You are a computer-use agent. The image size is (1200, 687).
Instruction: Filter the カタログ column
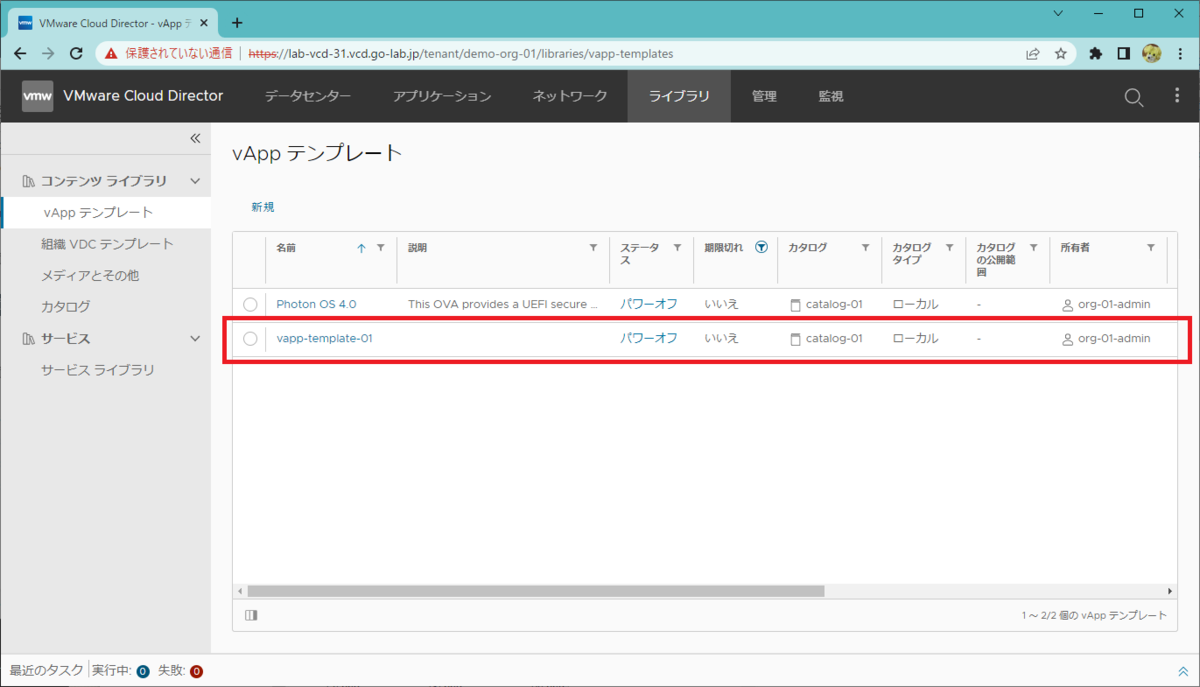click(x=865, y=248)
